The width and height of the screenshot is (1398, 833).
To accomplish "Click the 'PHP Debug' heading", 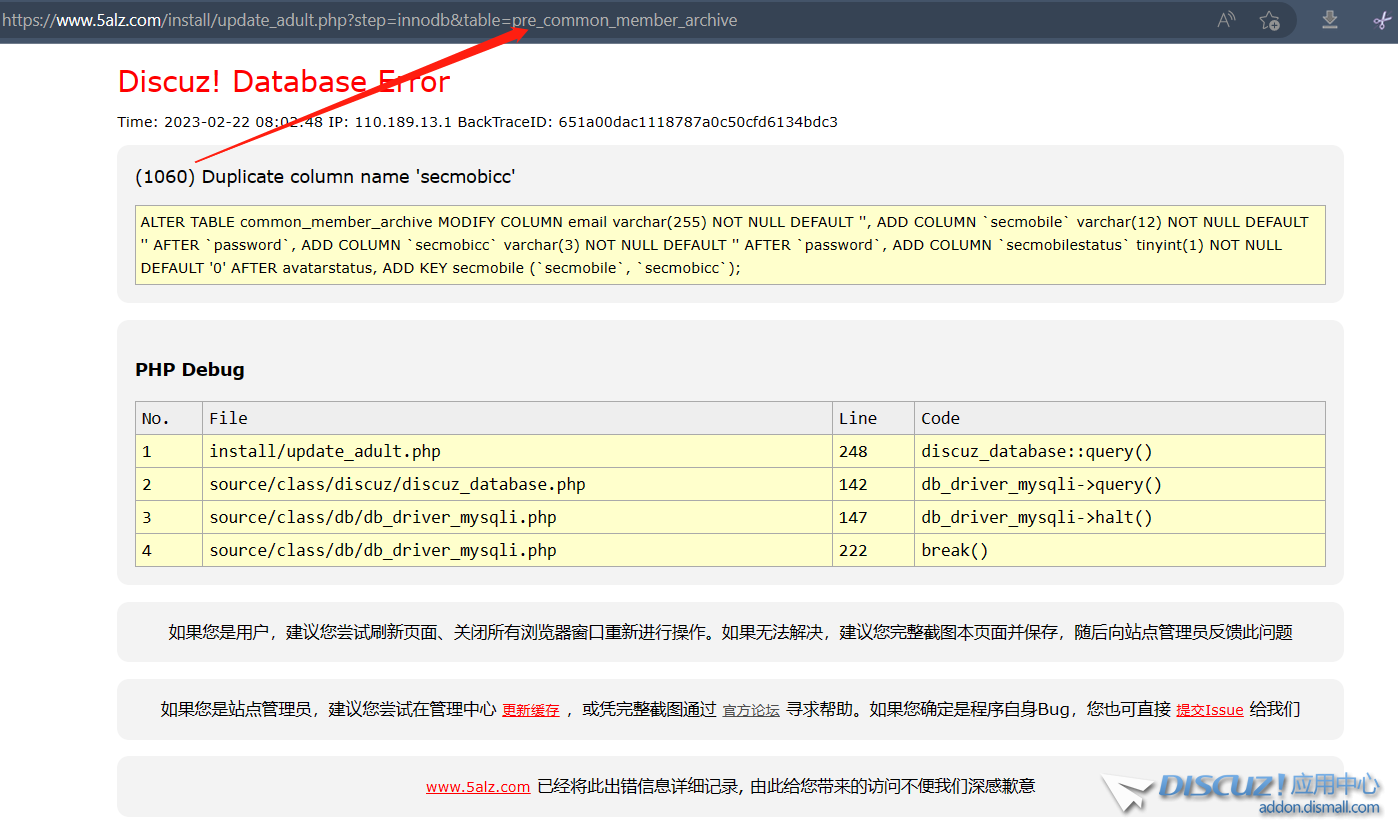I will (190, 370).
